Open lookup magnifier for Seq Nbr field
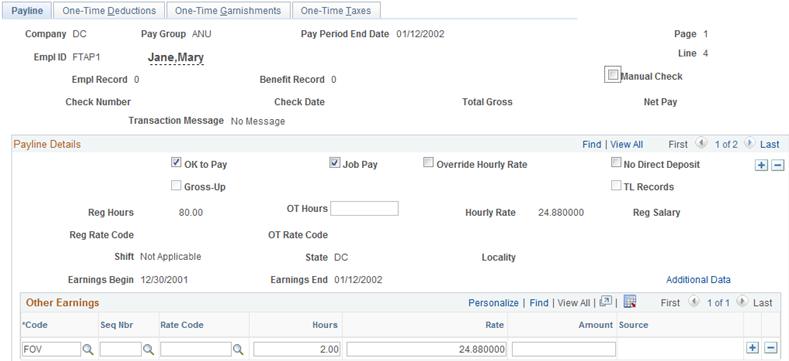Viewport: 789px width, 361px height. tap(149, 349)
